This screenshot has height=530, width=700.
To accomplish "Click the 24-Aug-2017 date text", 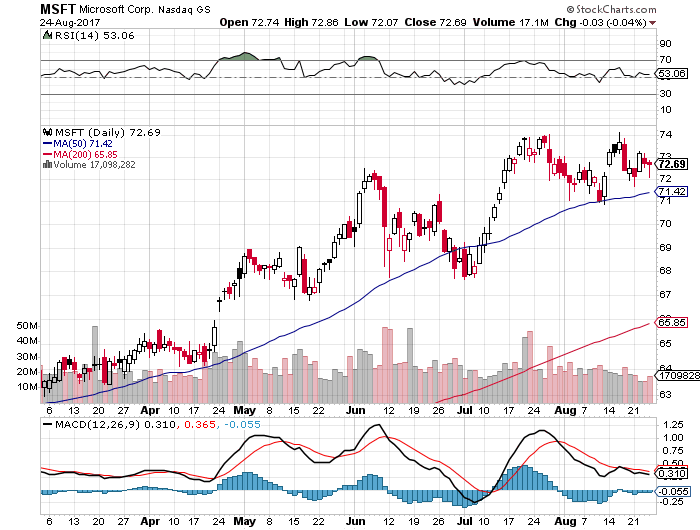I will pos(70,22).
